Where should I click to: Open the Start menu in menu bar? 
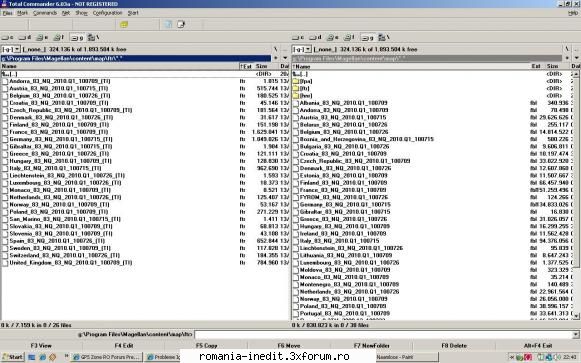(x=133, y=13)
